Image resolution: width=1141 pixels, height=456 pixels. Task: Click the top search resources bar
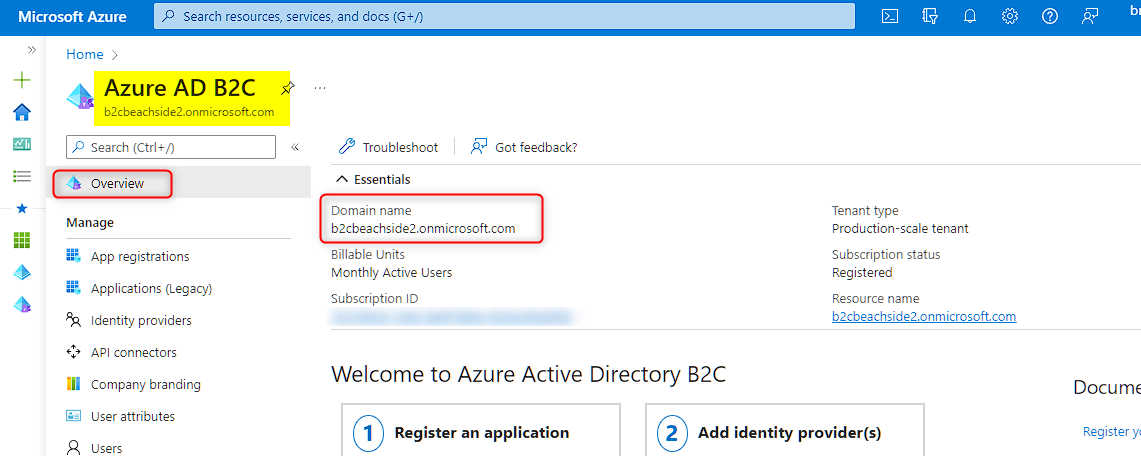(504, 16)
